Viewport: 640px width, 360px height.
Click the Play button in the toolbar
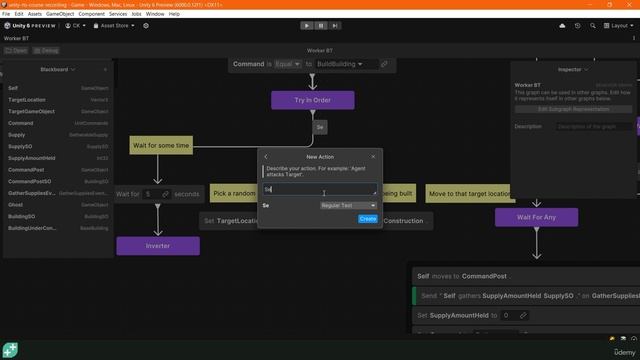point(307,26)
